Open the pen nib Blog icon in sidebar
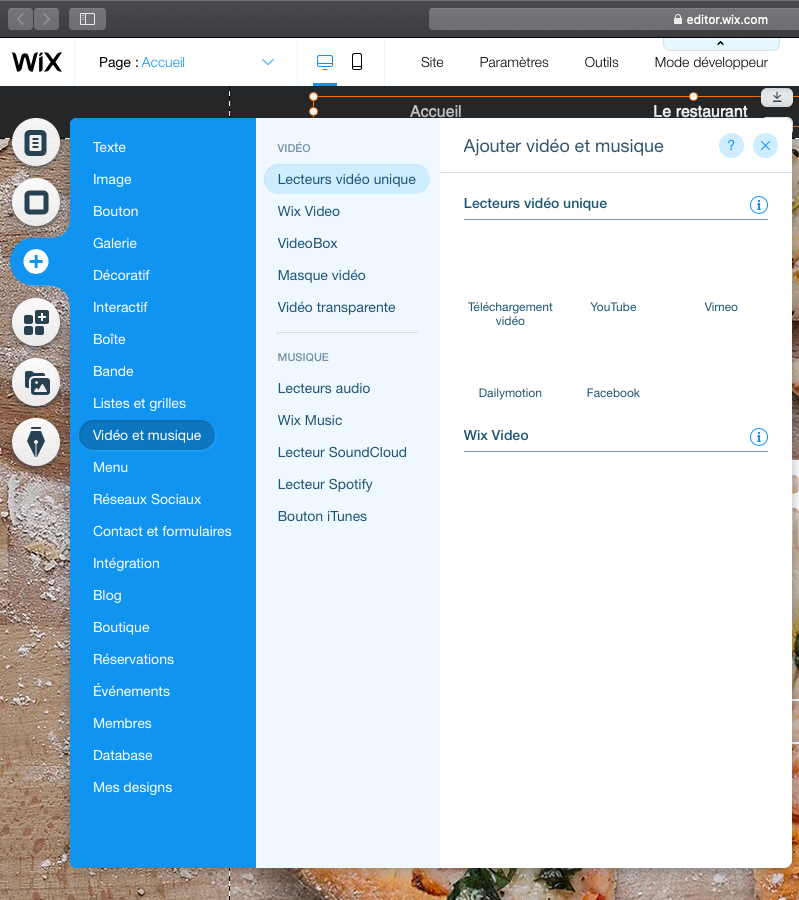Screen dimensions: 799x900 [x=36, y=442]
